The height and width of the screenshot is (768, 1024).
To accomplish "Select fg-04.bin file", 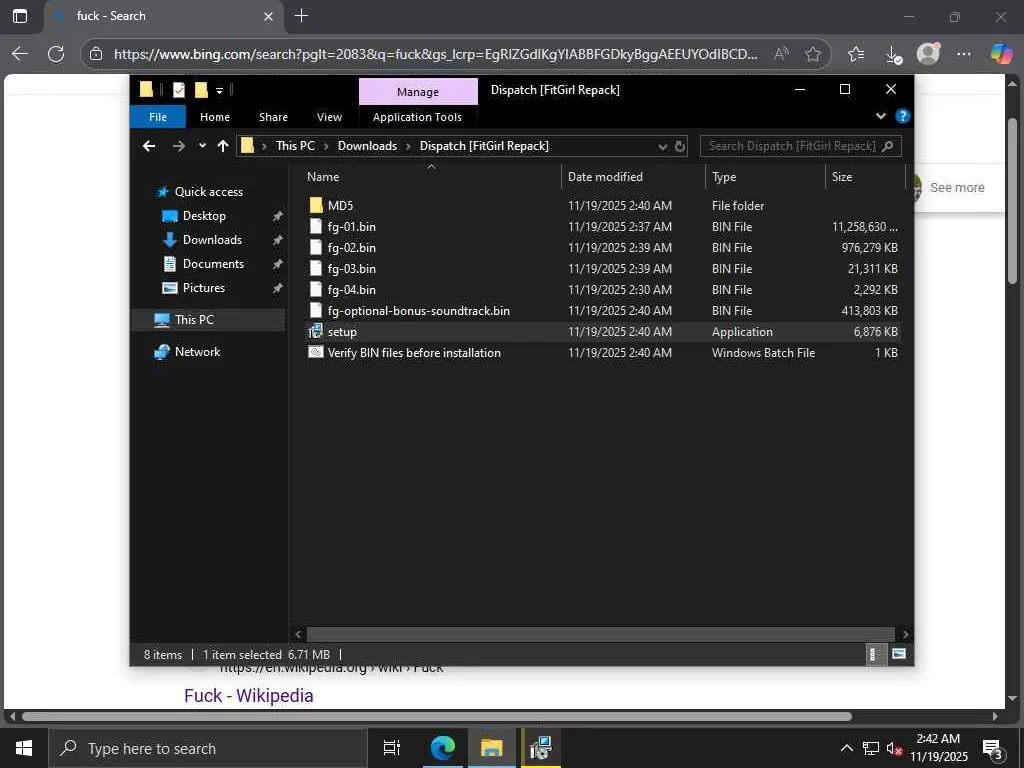I will click(x=351, y=289).
